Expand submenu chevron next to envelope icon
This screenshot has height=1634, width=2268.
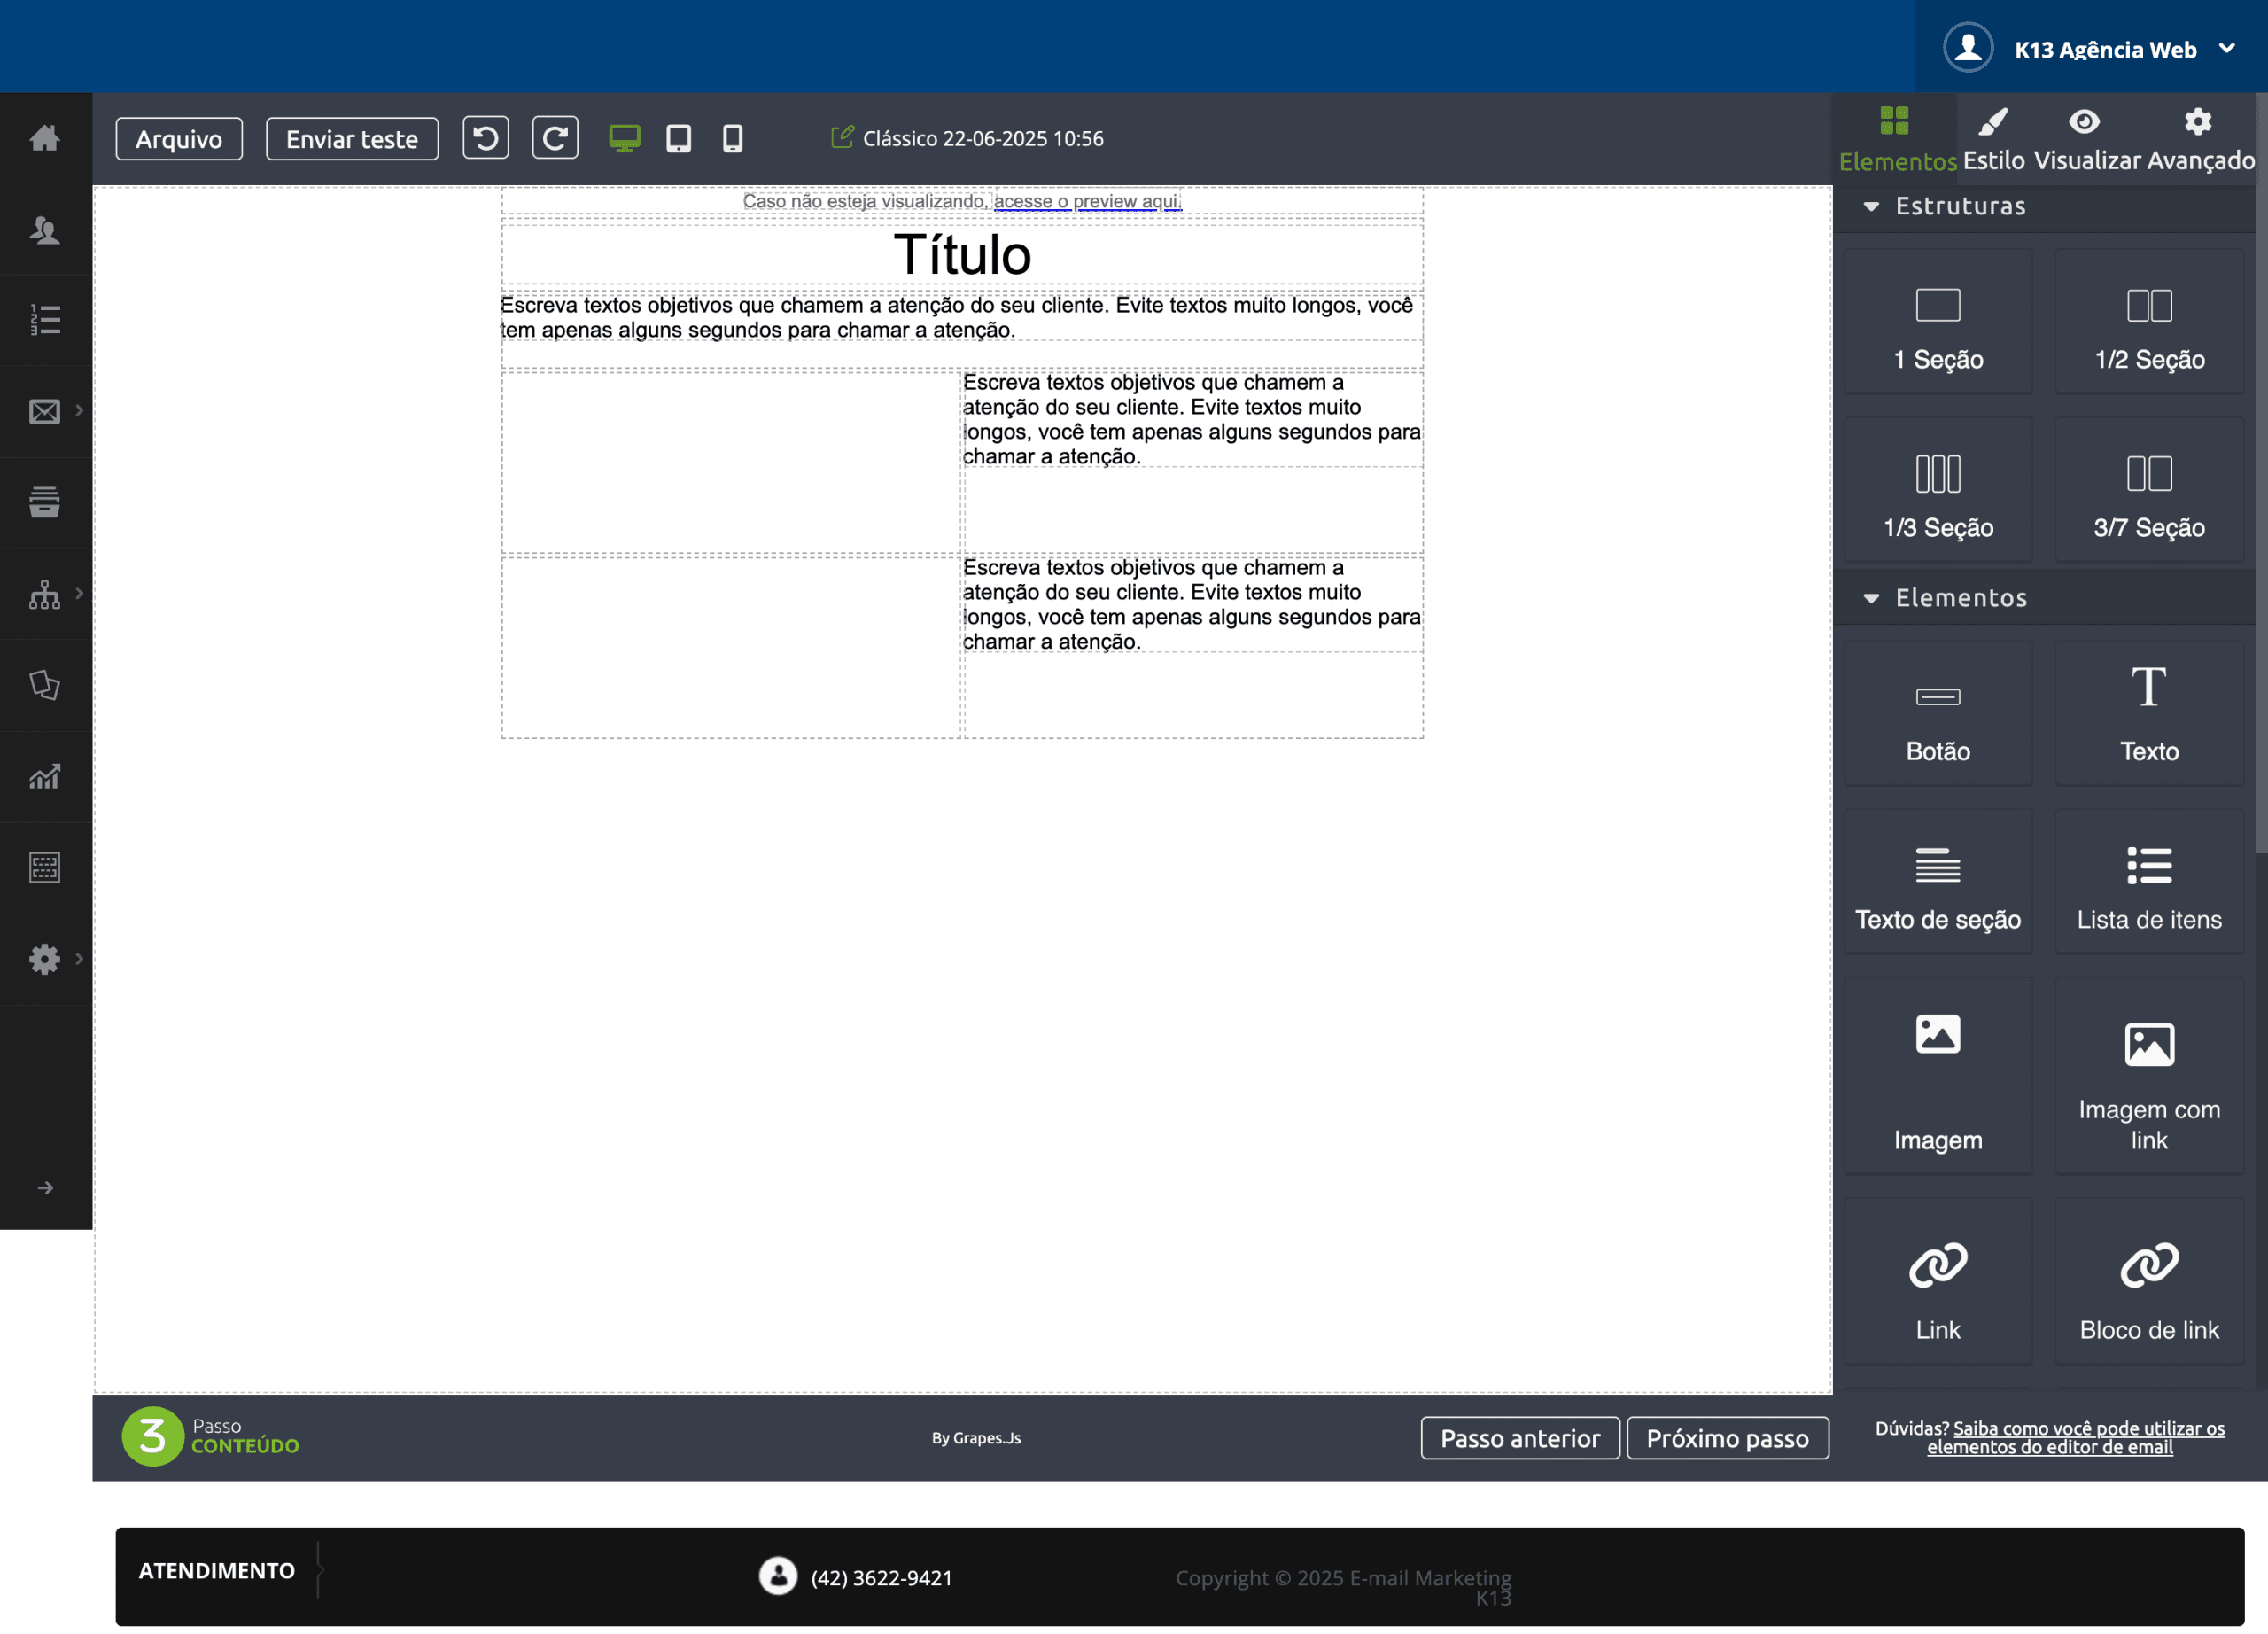pos(79,411)
